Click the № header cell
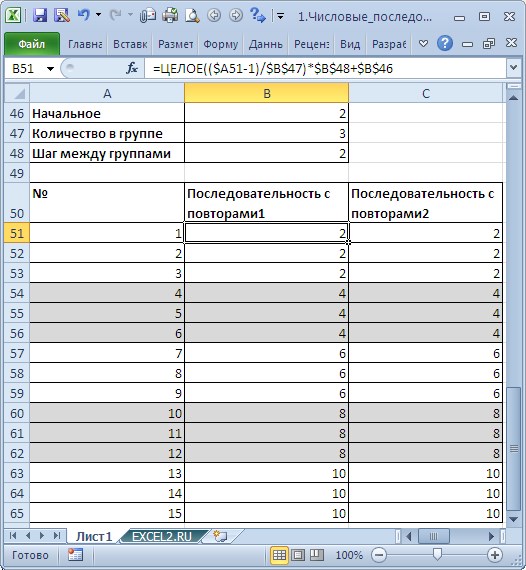Screen dimensions: 526x570 click(x=107, y=203)
